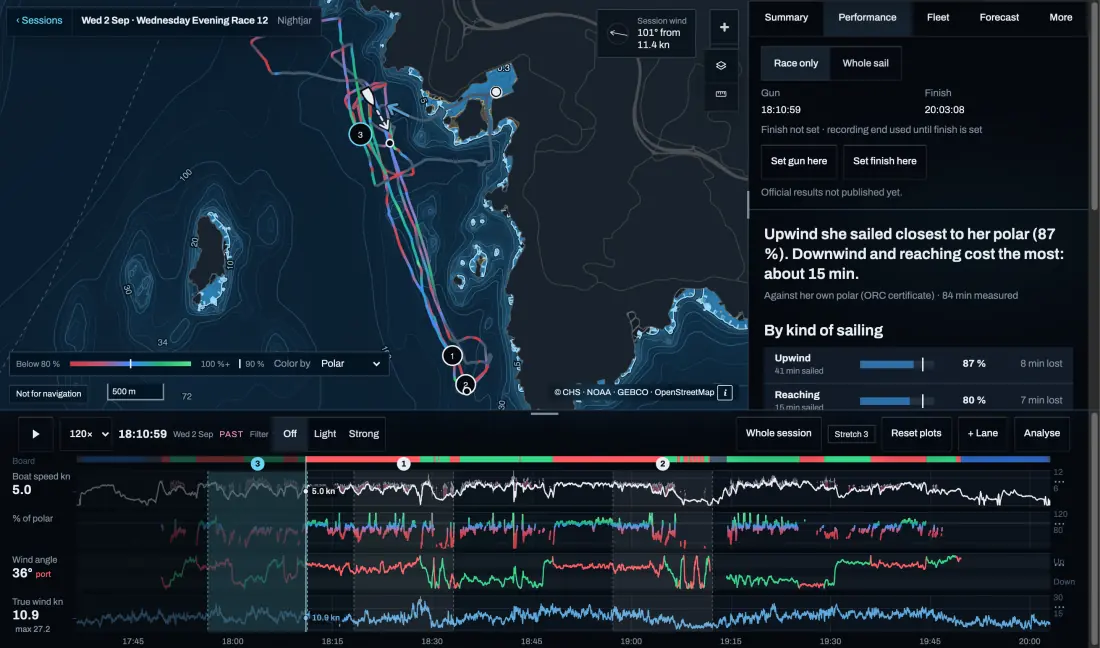
Task: Select mark 1 circle on the map
Action: click(452, 356)
